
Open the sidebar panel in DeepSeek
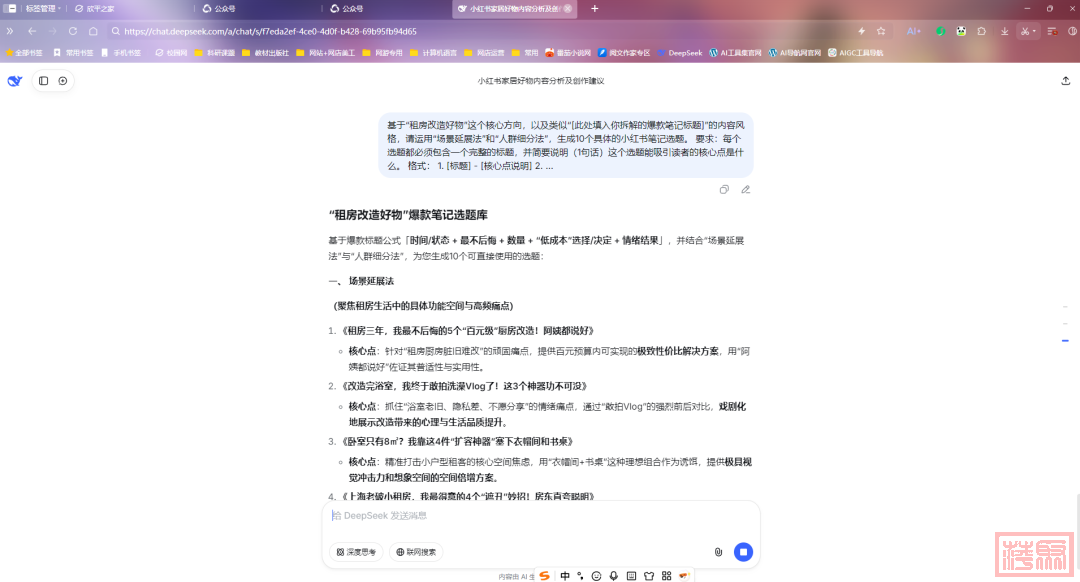pyautogui.click(x=43, y=81)
